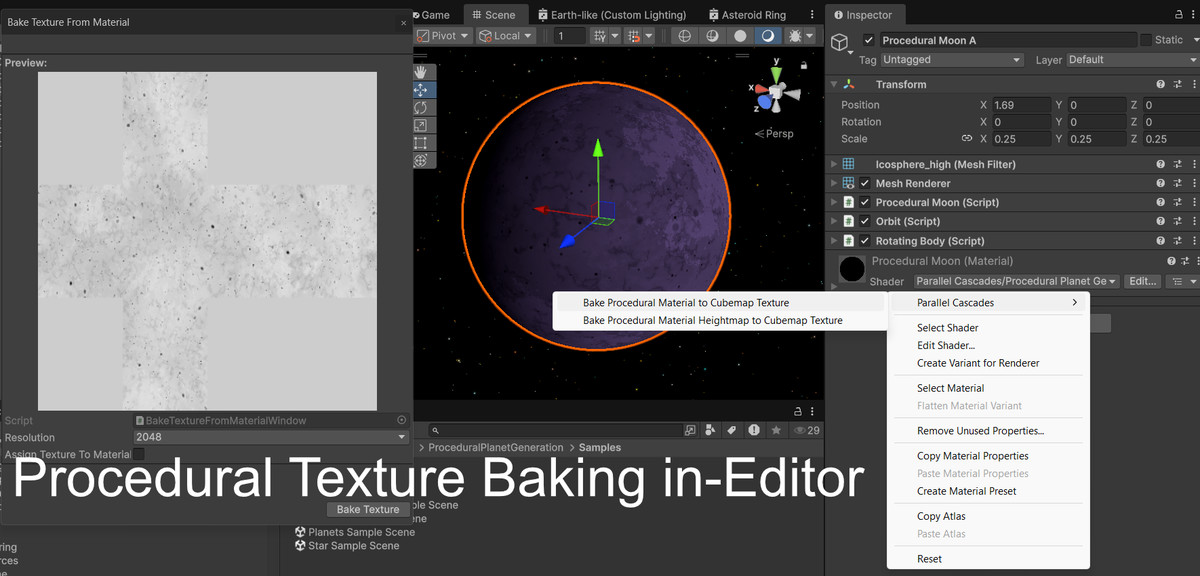The width and height of the screenshot is (1200, 576).
Task: Select the Scale tool icon
Action: [x=421, y=125]
